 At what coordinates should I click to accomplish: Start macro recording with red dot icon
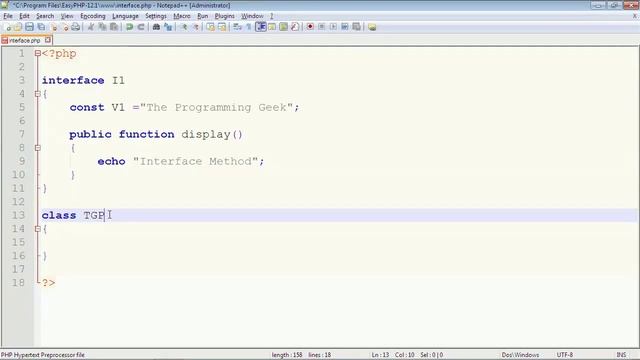coord(310,27)
